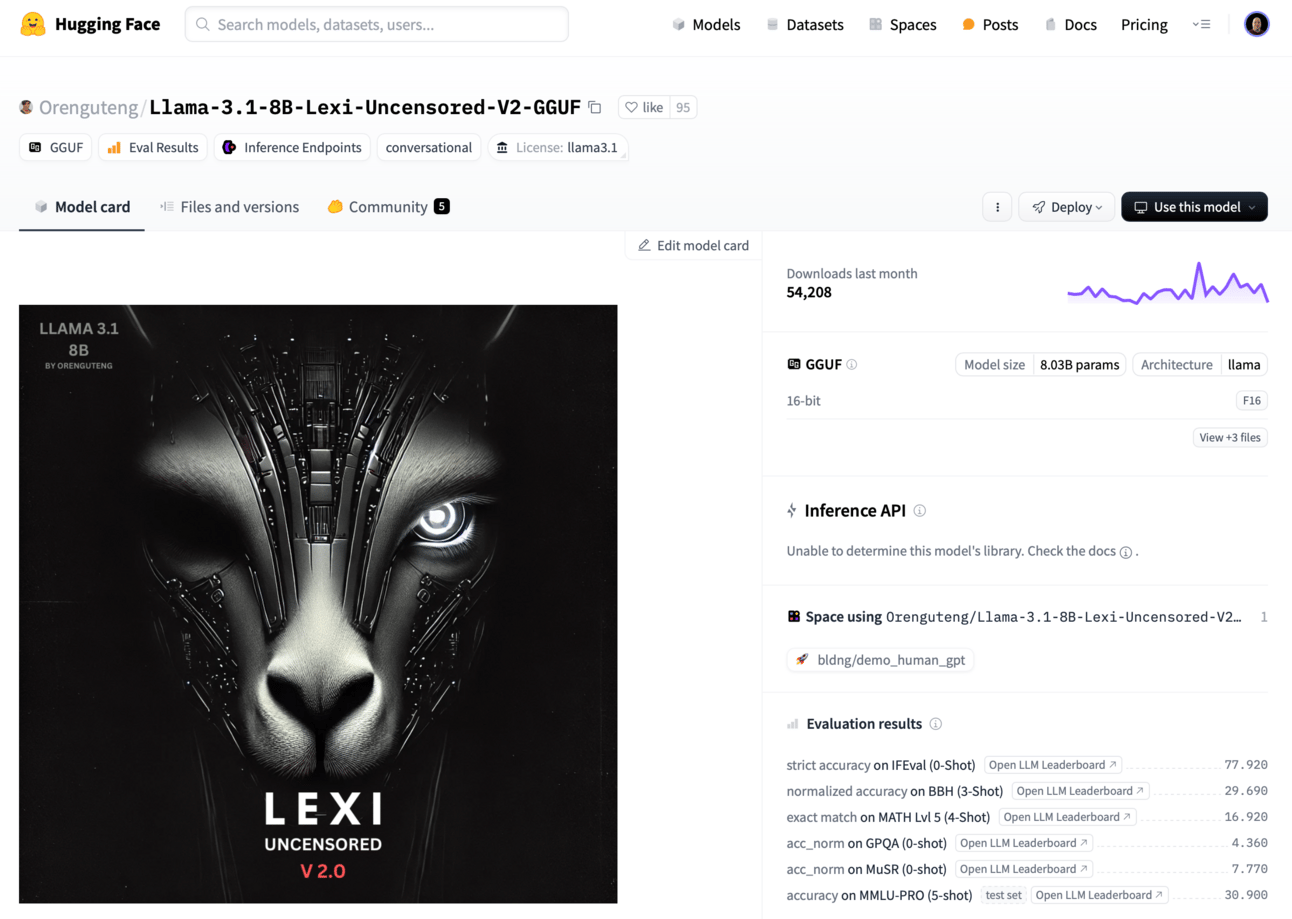This screenshot has width=1292, height=919.
Task: Open Open LLM Leaderboard link for MMLU-PRO
Action: point(1100,895)
